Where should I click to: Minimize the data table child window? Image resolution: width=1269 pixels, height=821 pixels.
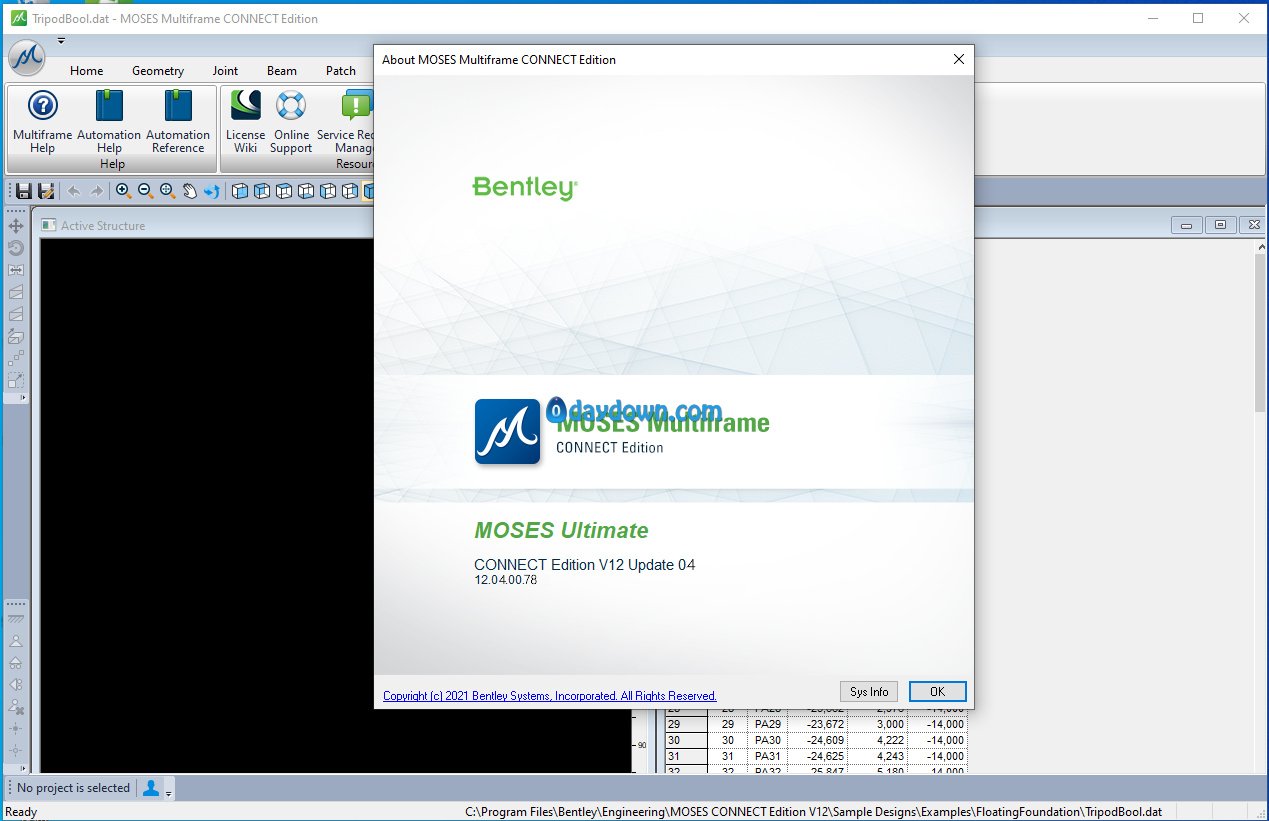point(1185,225)
